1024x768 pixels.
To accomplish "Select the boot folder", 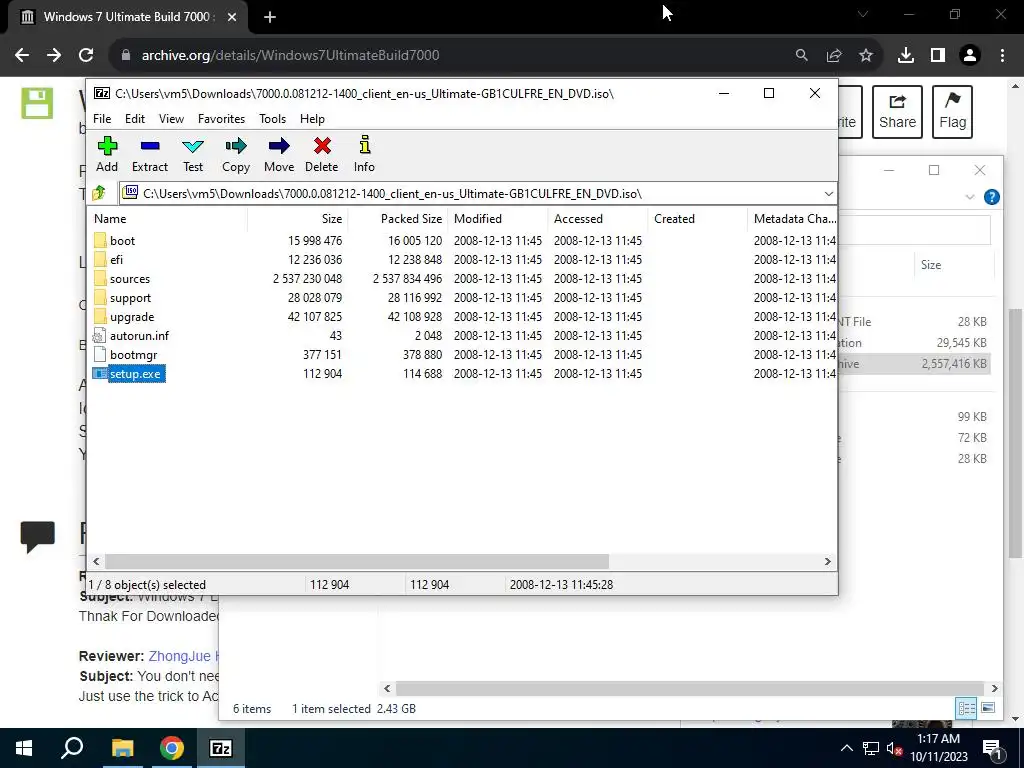I will pyautogui.click(x=122, y=241).
